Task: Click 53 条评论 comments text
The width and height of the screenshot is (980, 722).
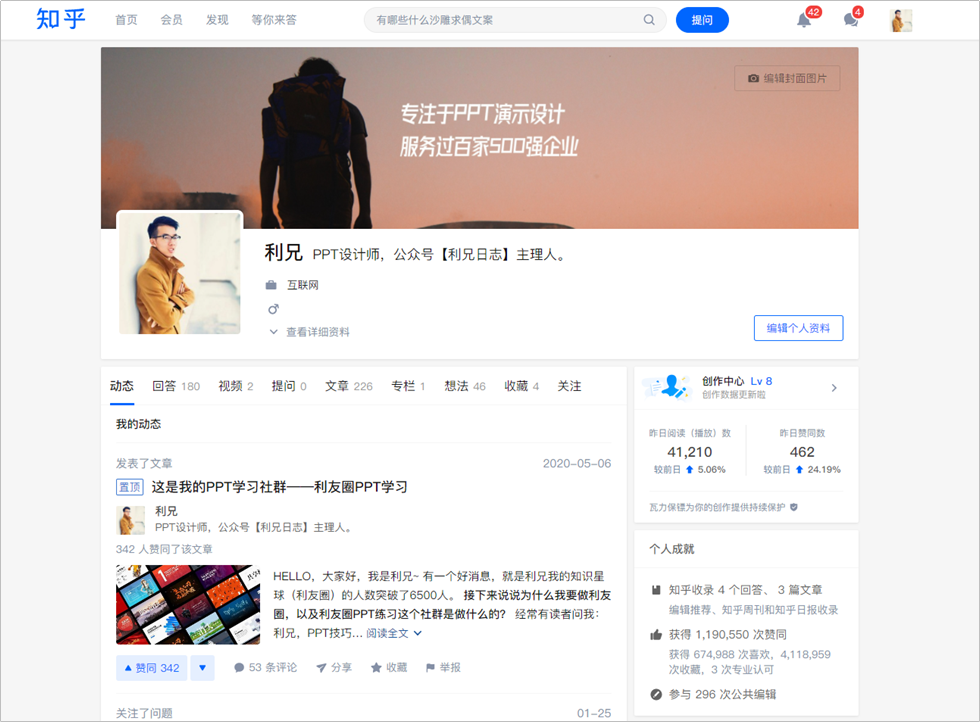Action: tap(273, 668)
